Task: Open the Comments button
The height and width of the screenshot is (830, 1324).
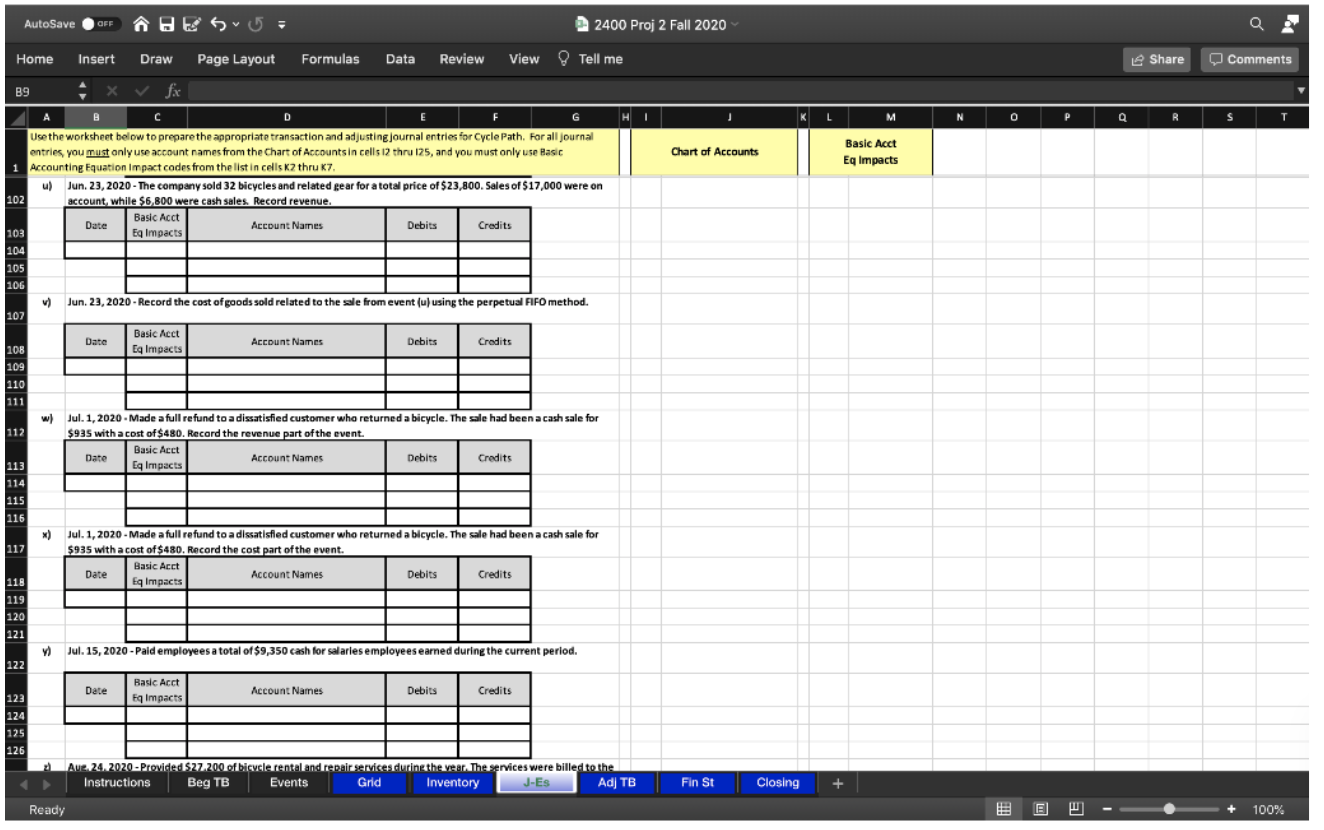Action: 1251,59
